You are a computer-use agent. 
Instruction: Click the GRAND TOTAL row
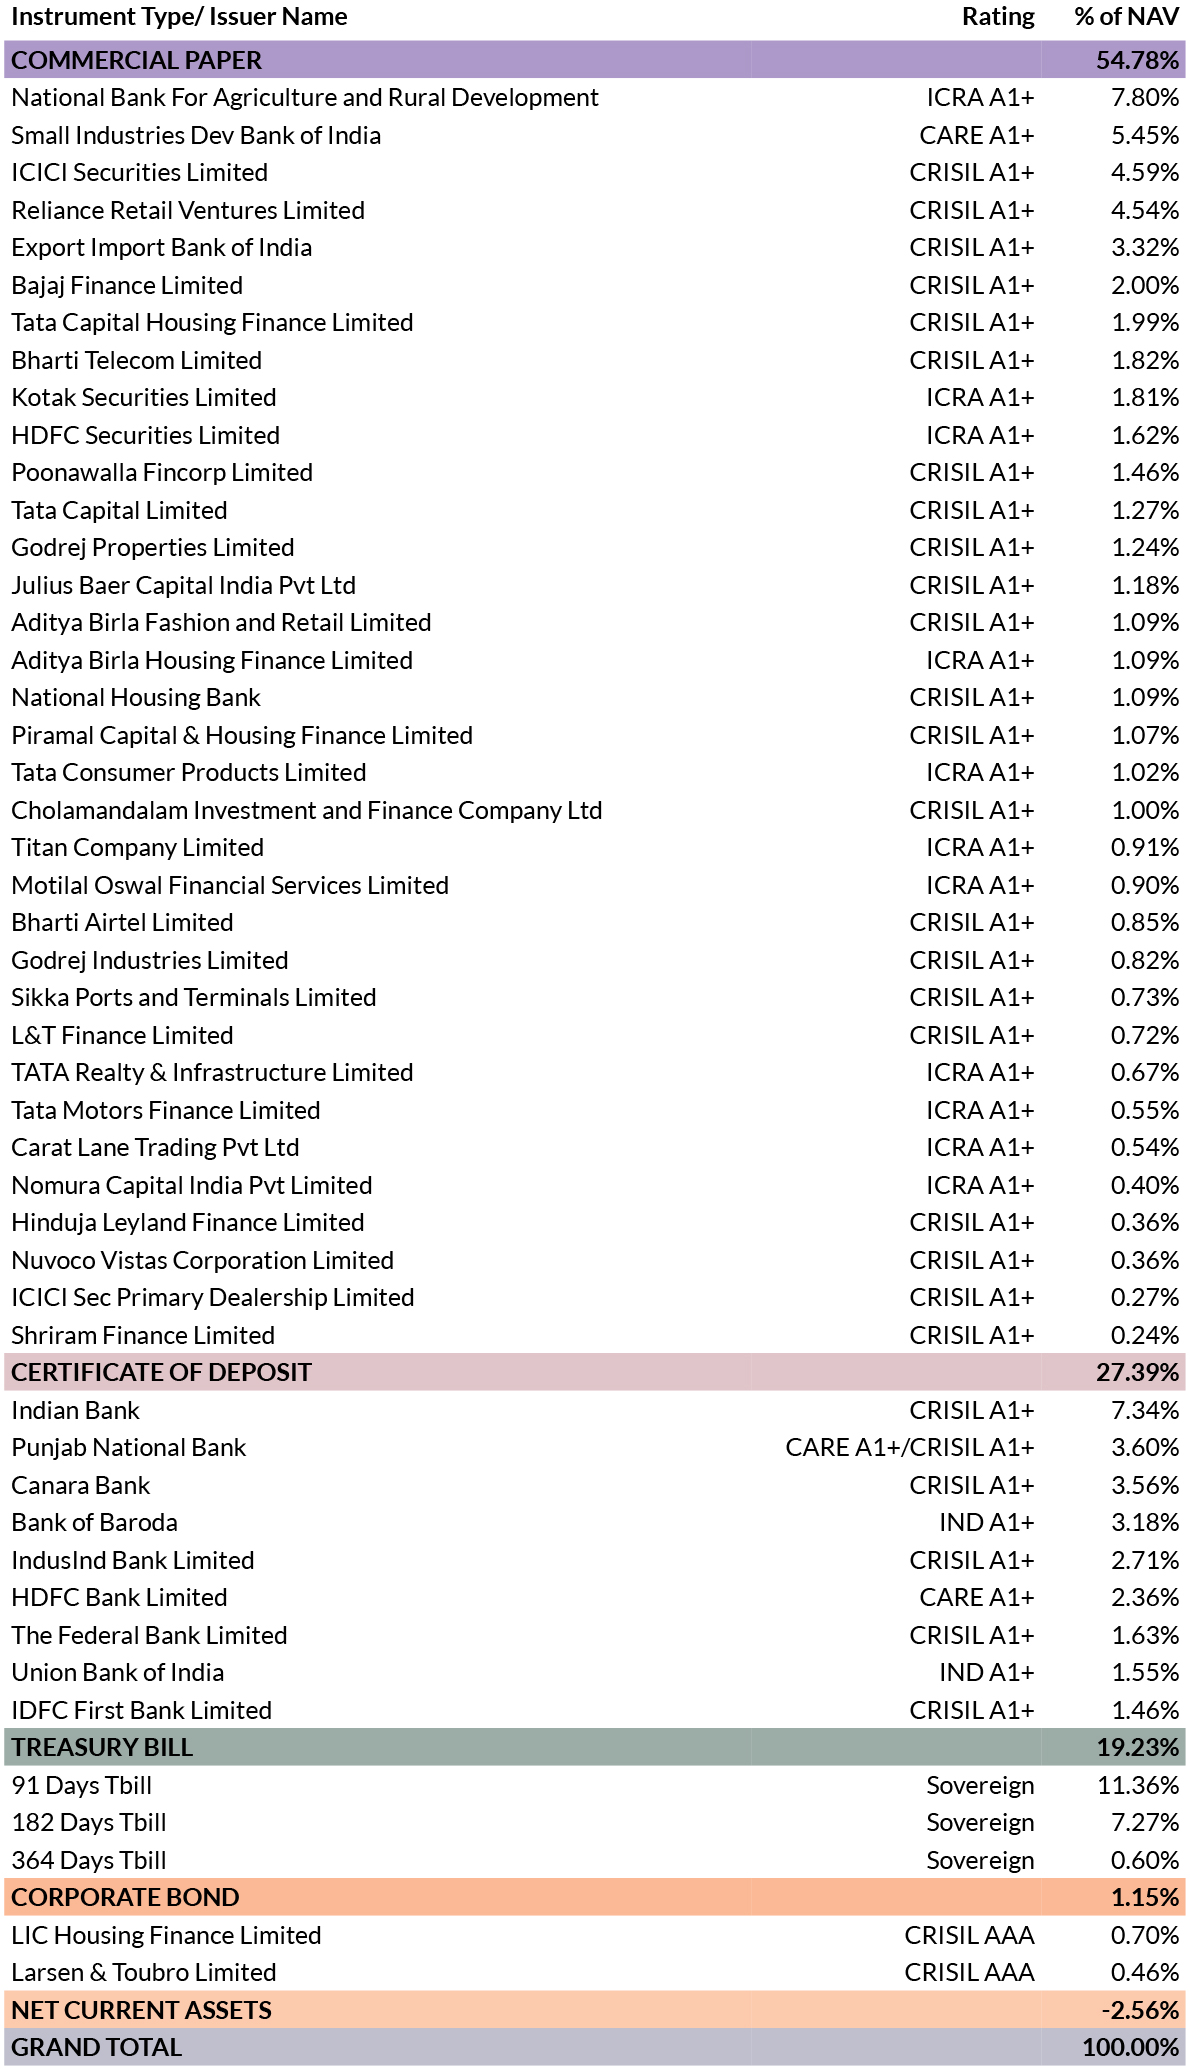tap(595, 2047)
